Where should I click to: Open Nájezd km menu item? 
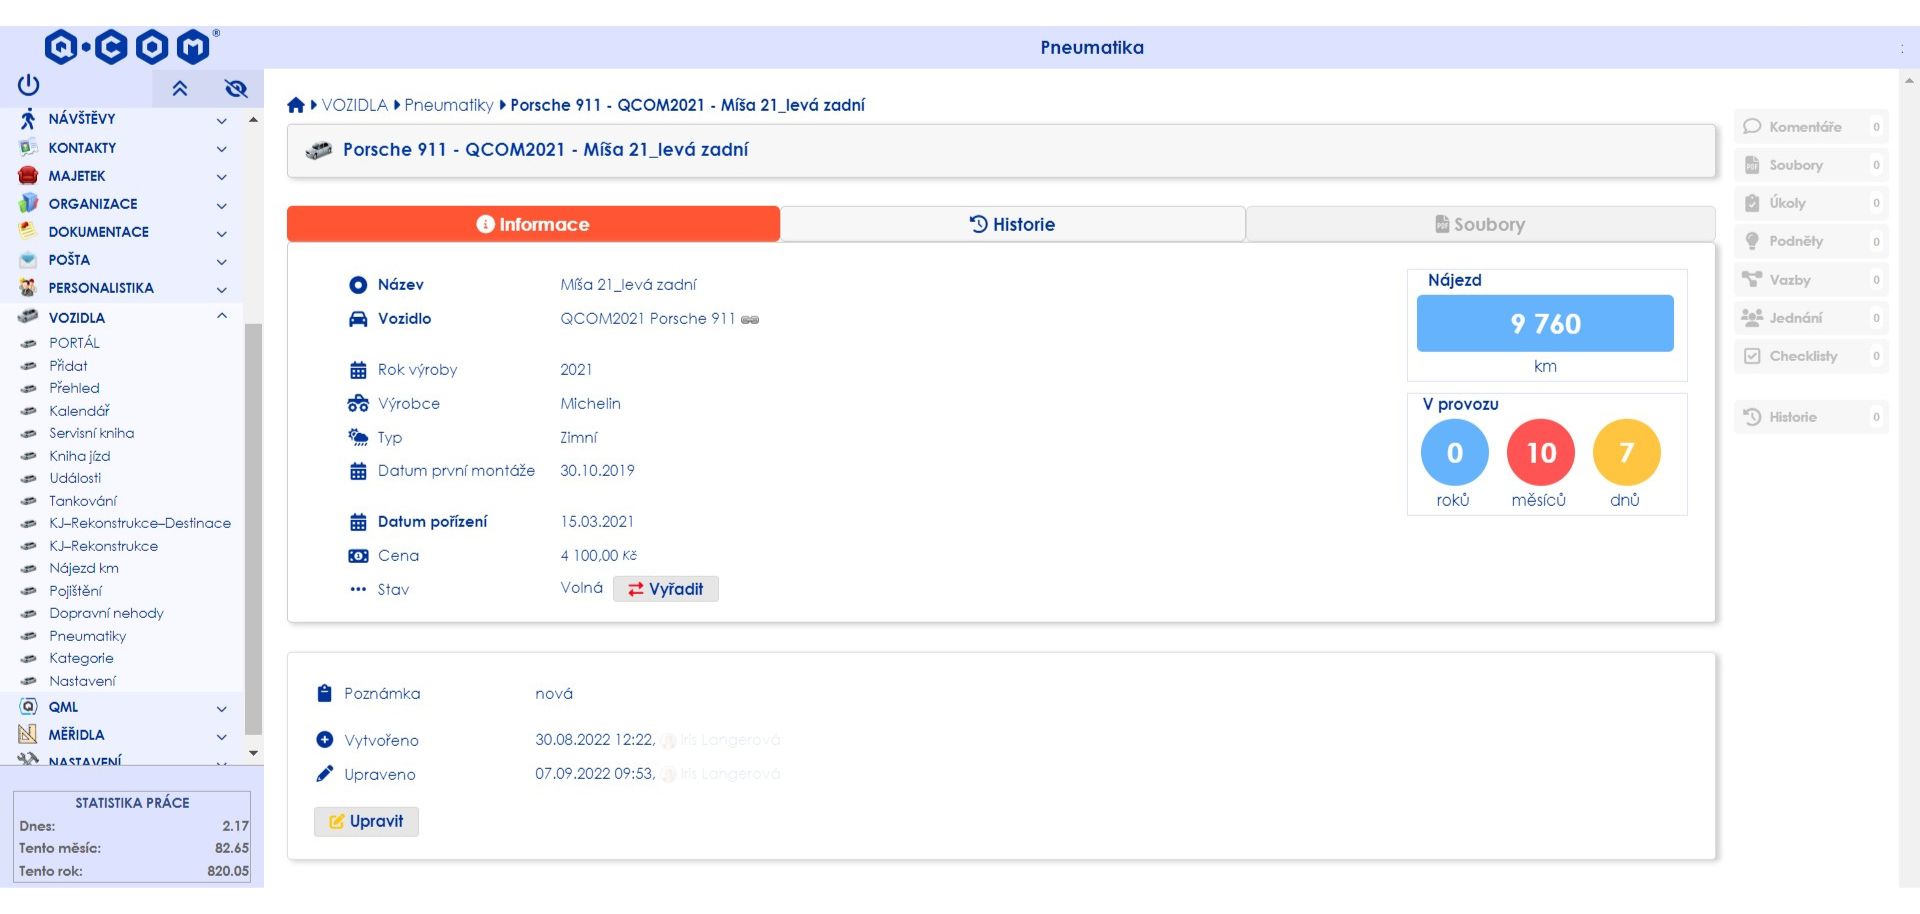point(84,568)
